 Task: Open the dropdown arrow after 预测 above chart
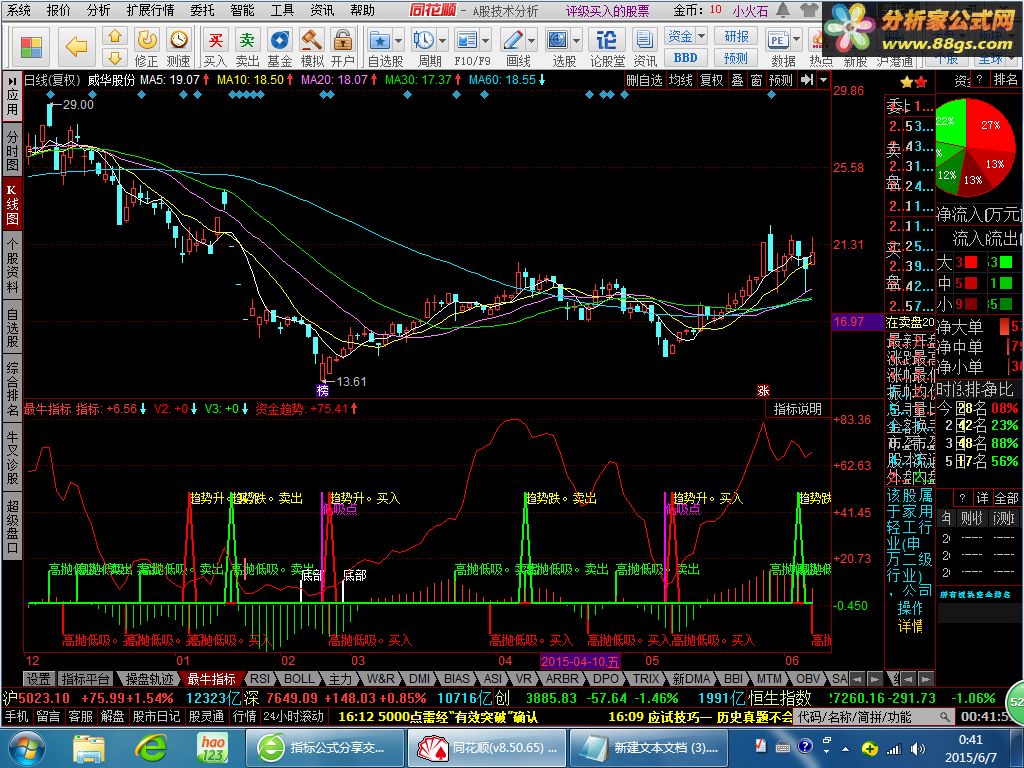point(824,80)
